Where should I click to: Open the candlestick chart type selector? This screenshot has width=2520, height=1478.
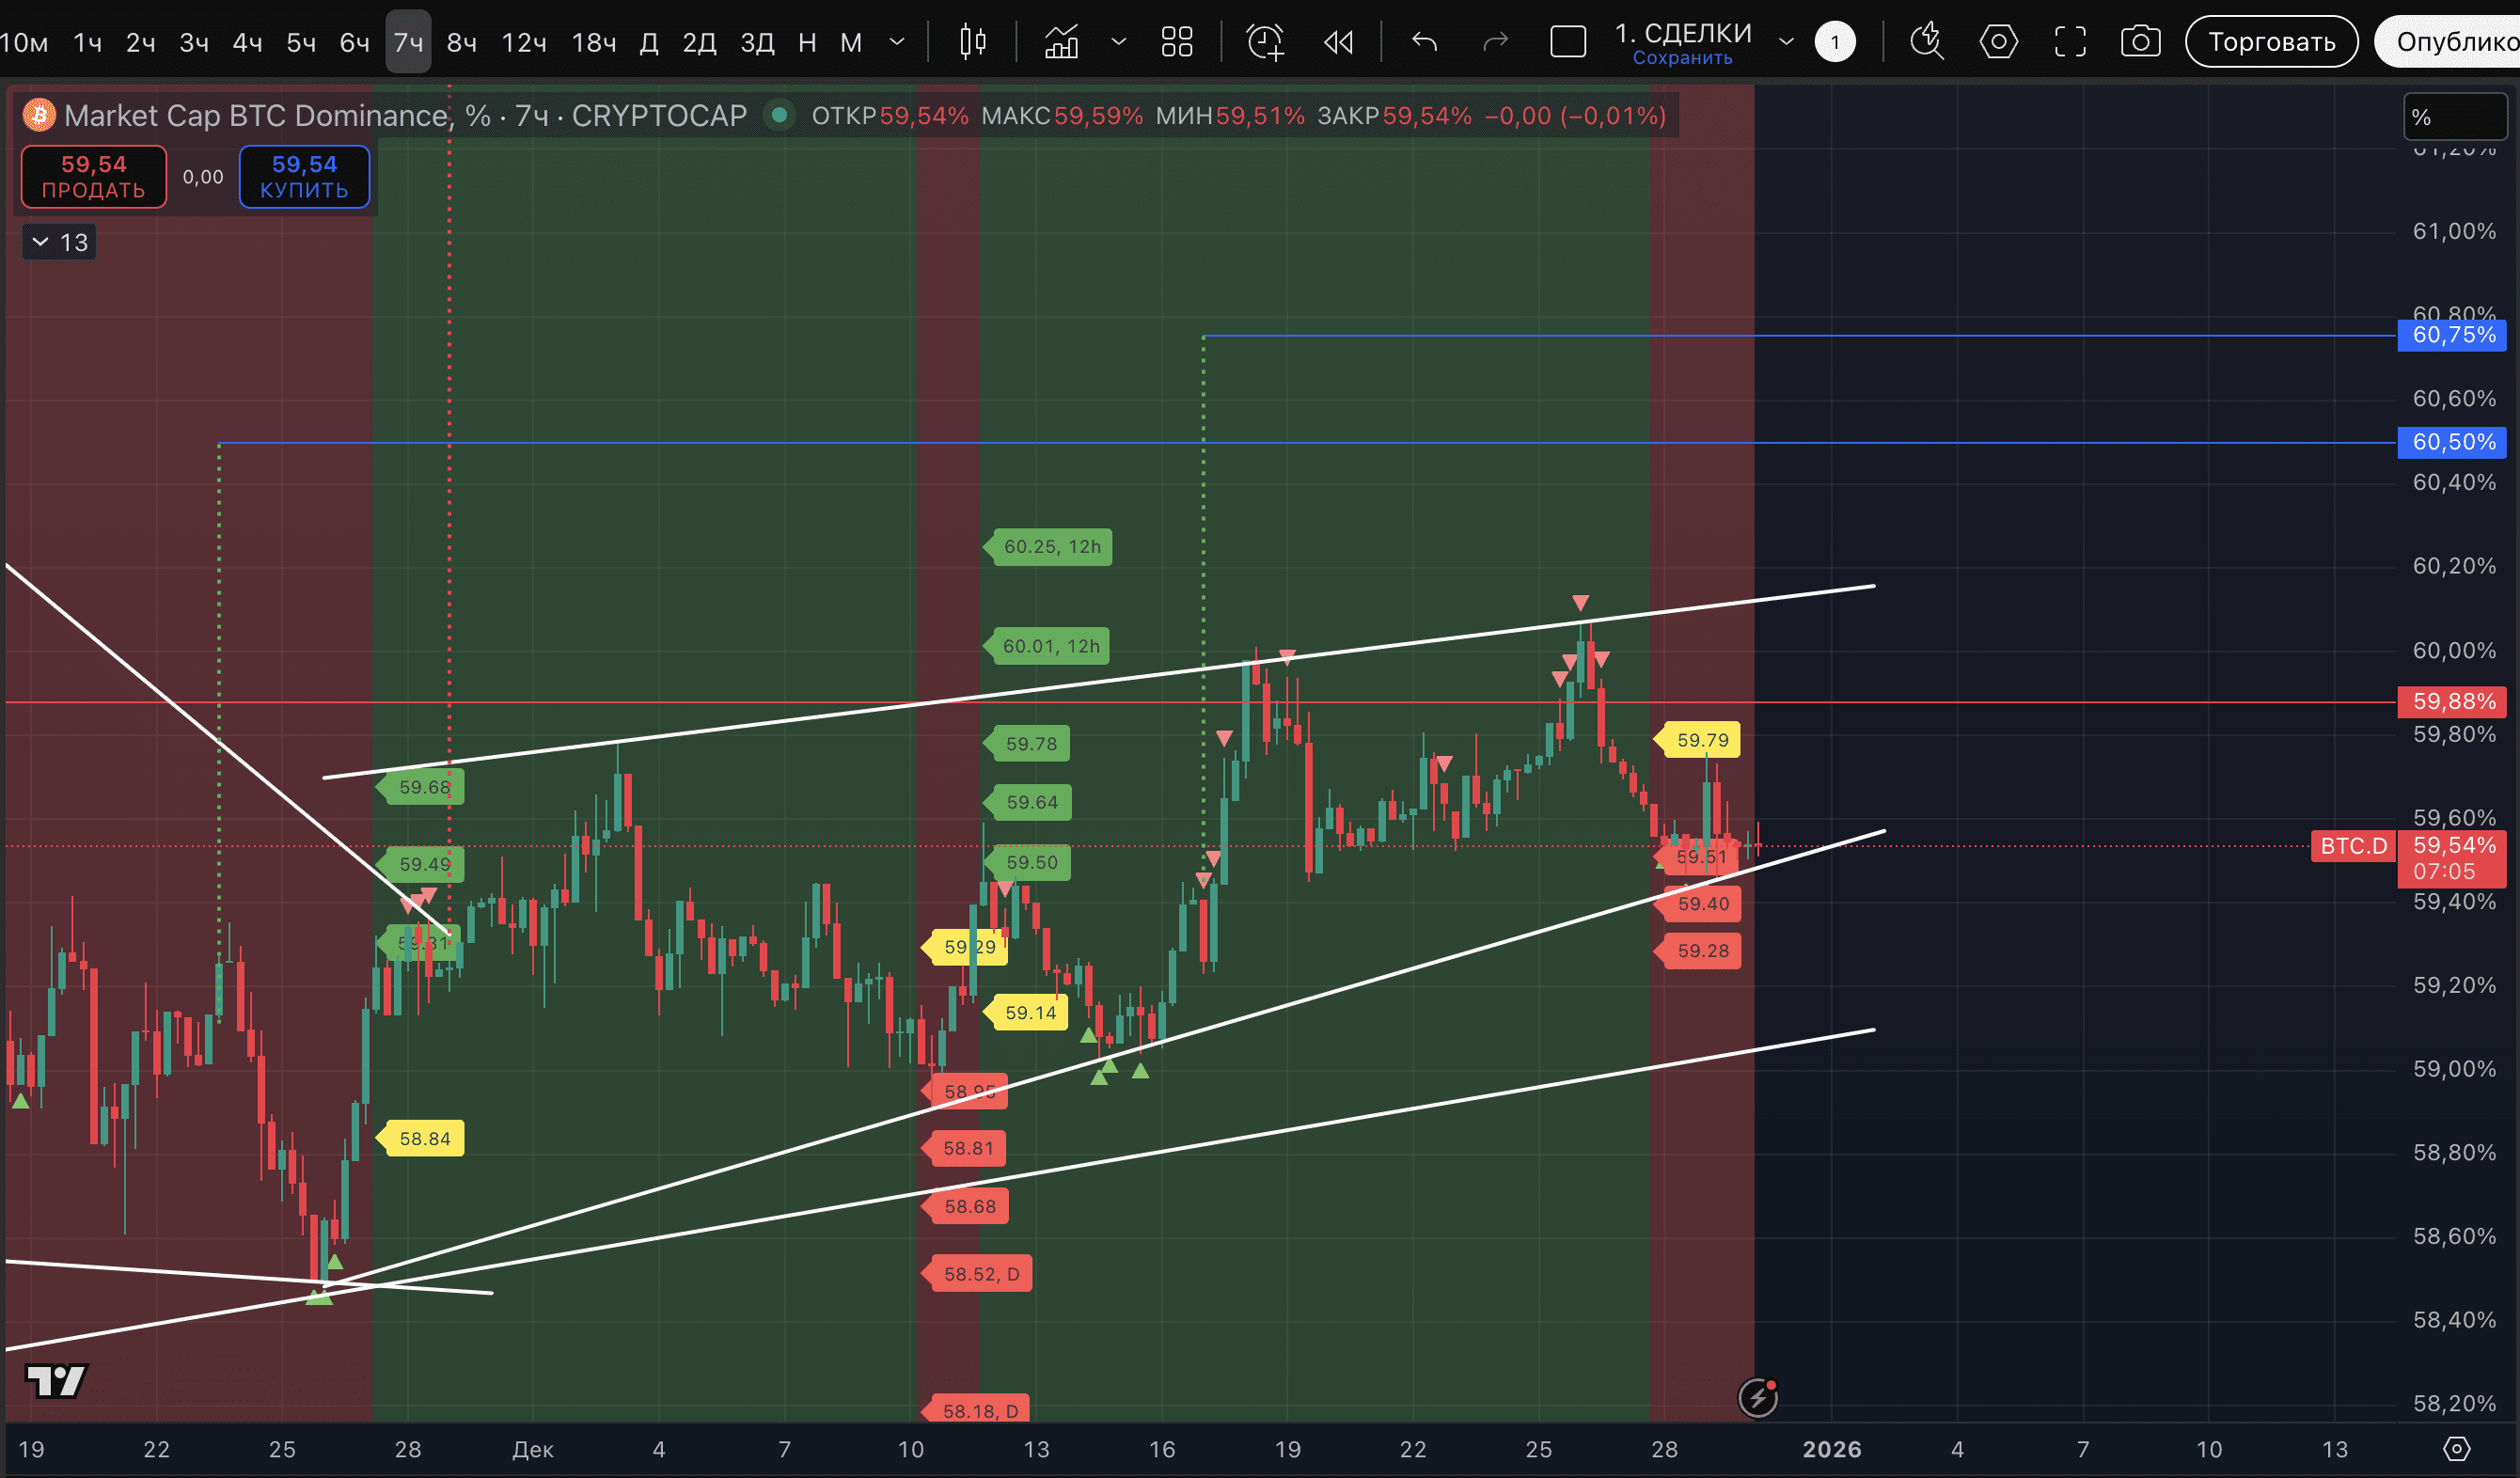(x=972, y=42)
